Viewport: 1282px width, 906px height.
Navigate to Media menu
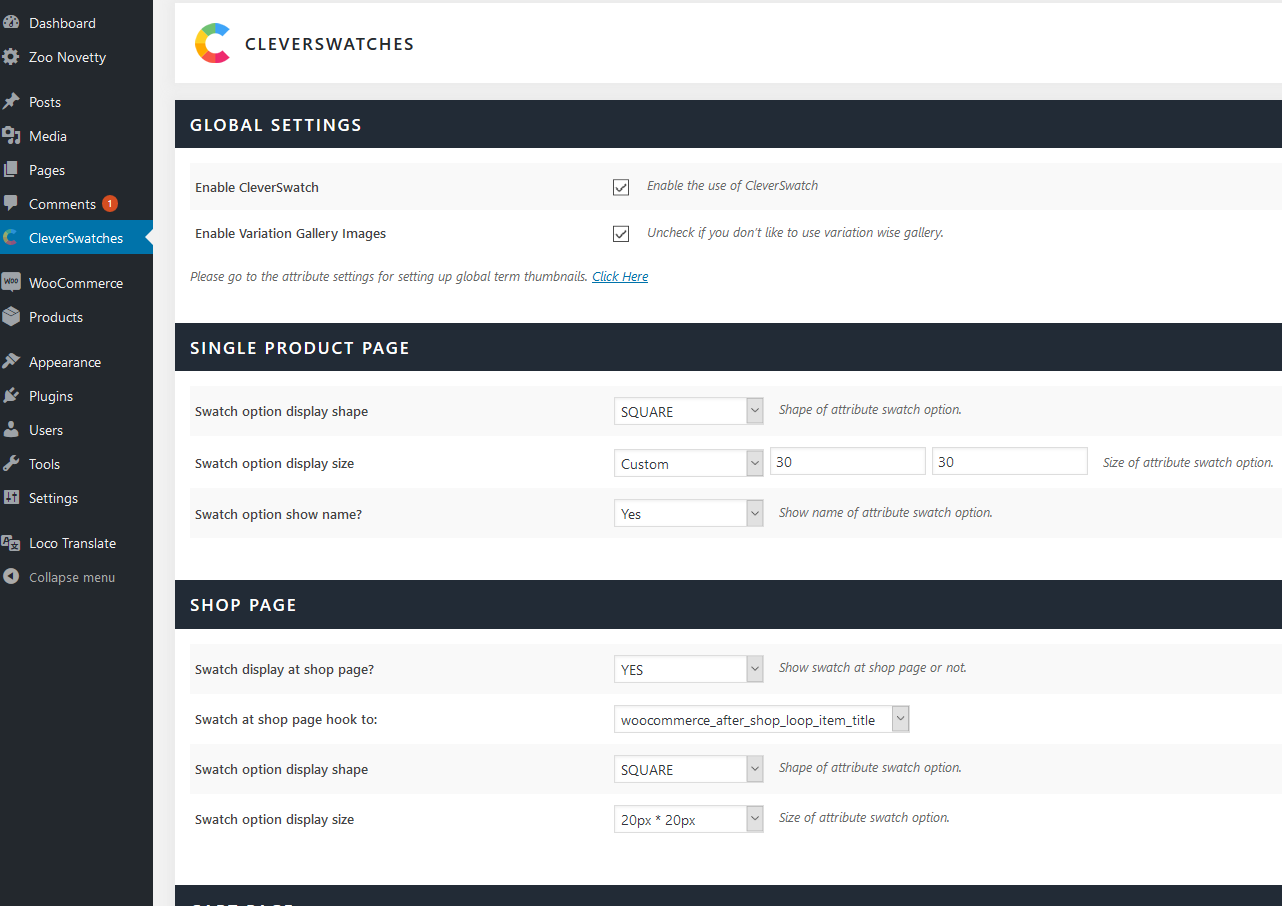48,136
